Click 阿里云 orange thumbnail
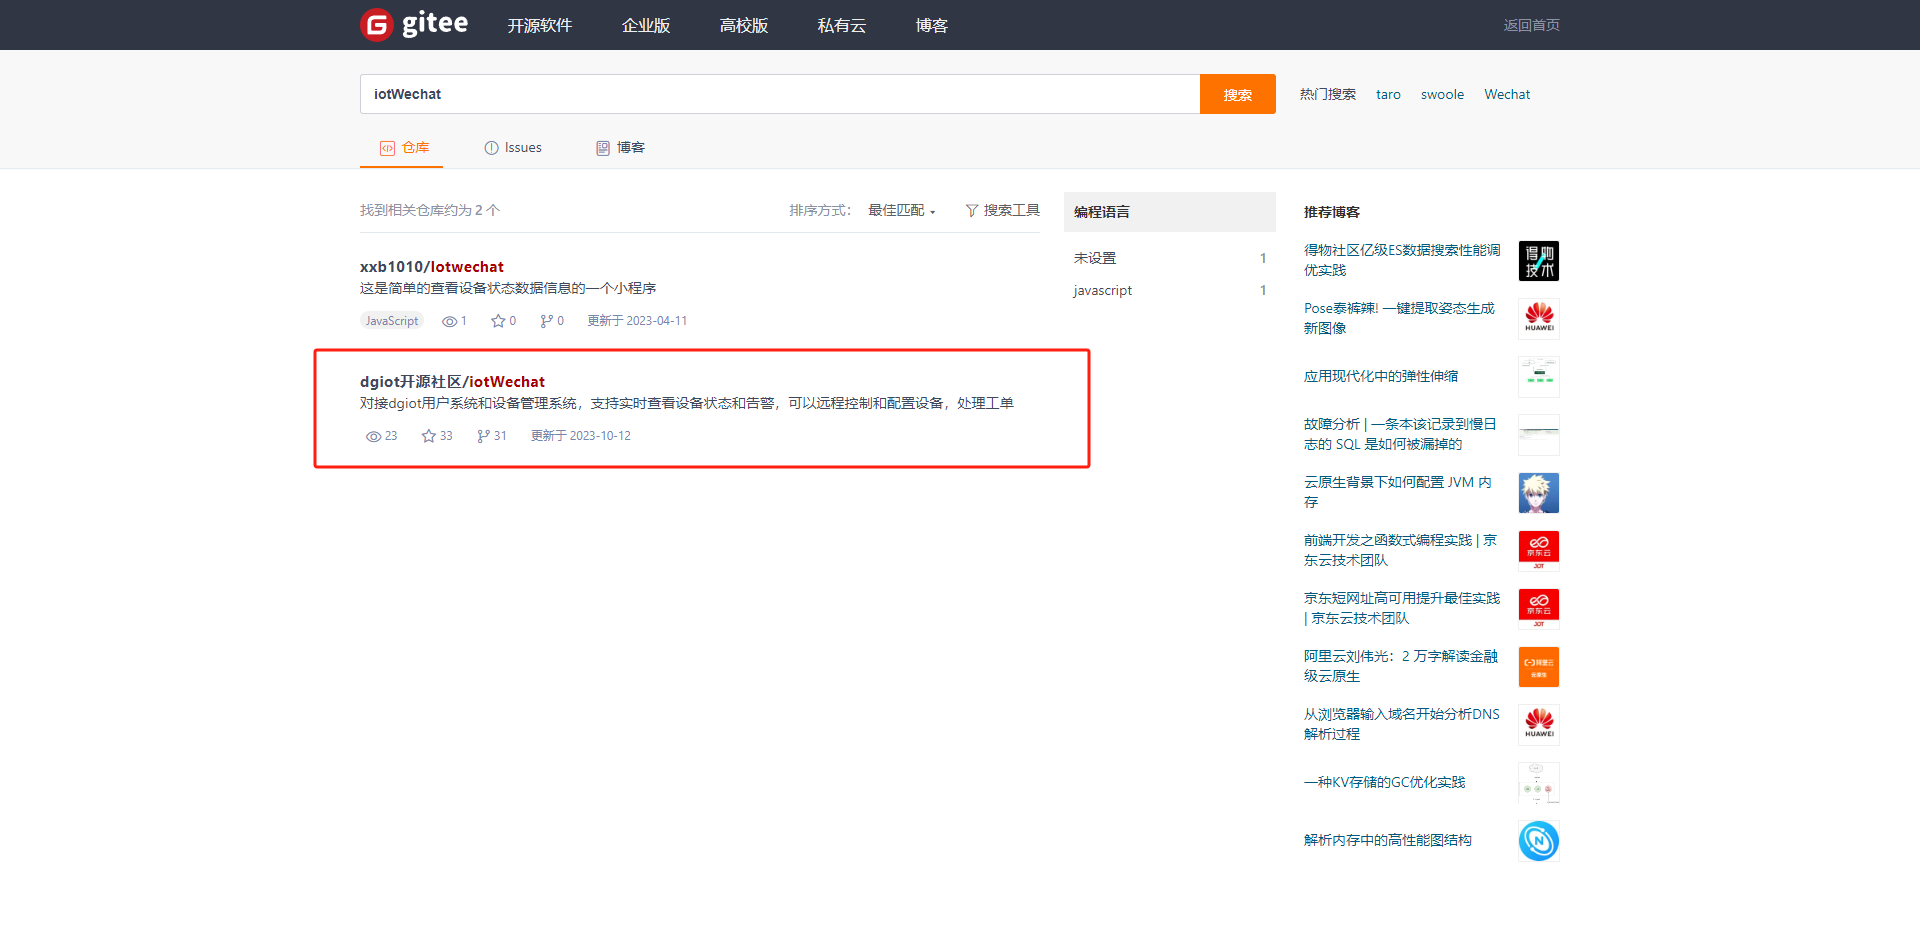The height and width of the screenshot is (931, 1920). (1539, 667)
